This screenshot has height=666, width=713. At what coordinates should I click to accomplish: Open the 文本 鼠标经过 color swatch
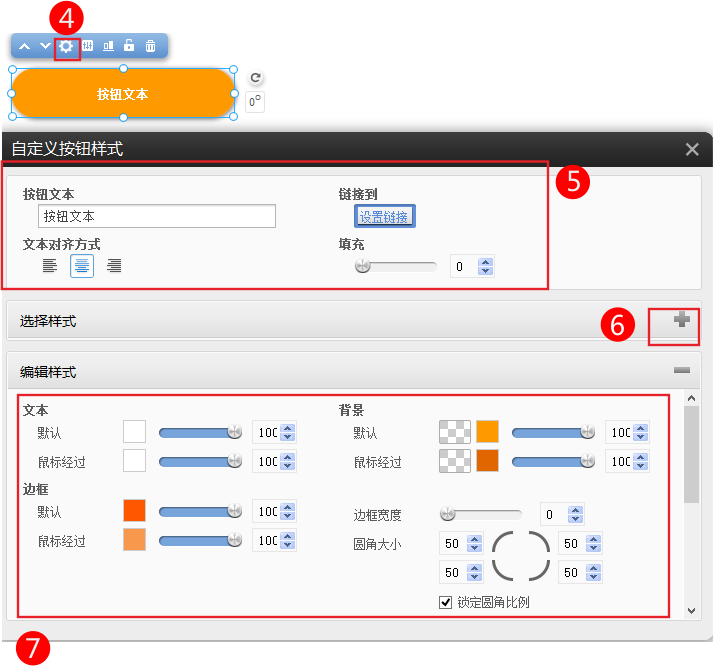click(x=135, y=461)
